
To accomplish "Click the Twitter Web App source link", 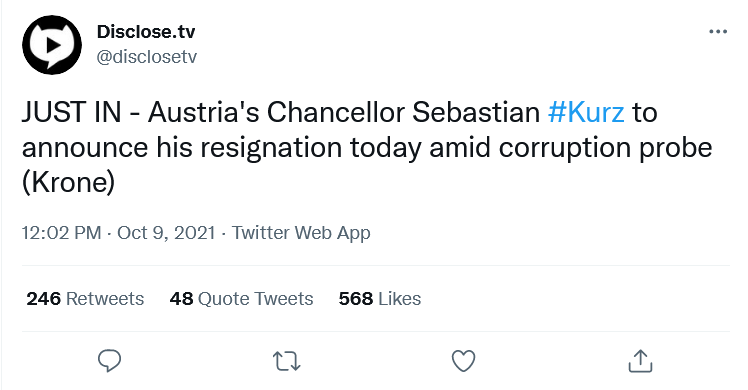I will [x=301, y=233].
